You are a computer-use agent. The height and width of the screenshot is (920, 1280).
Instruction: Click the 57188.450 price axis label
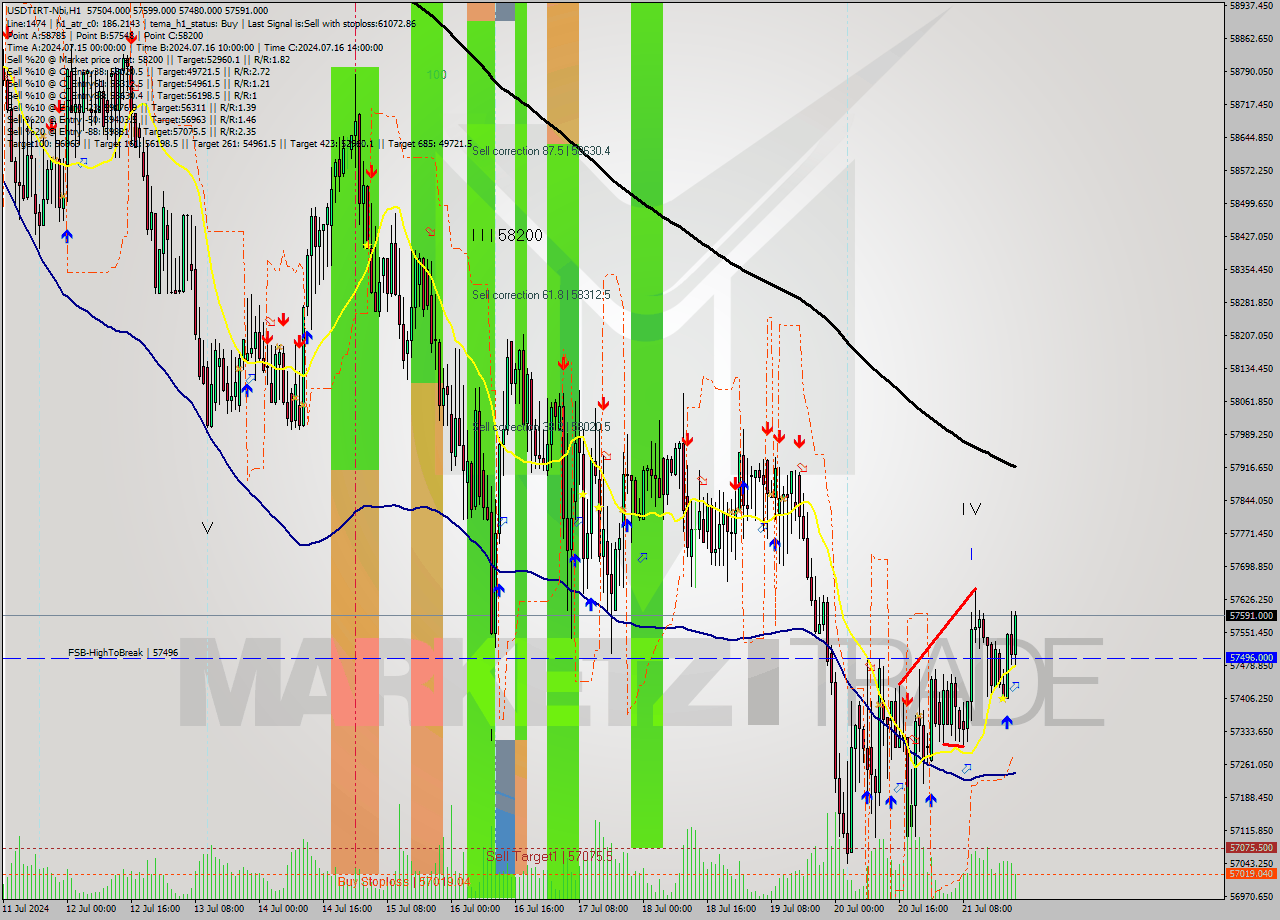tap(1253, 797)
